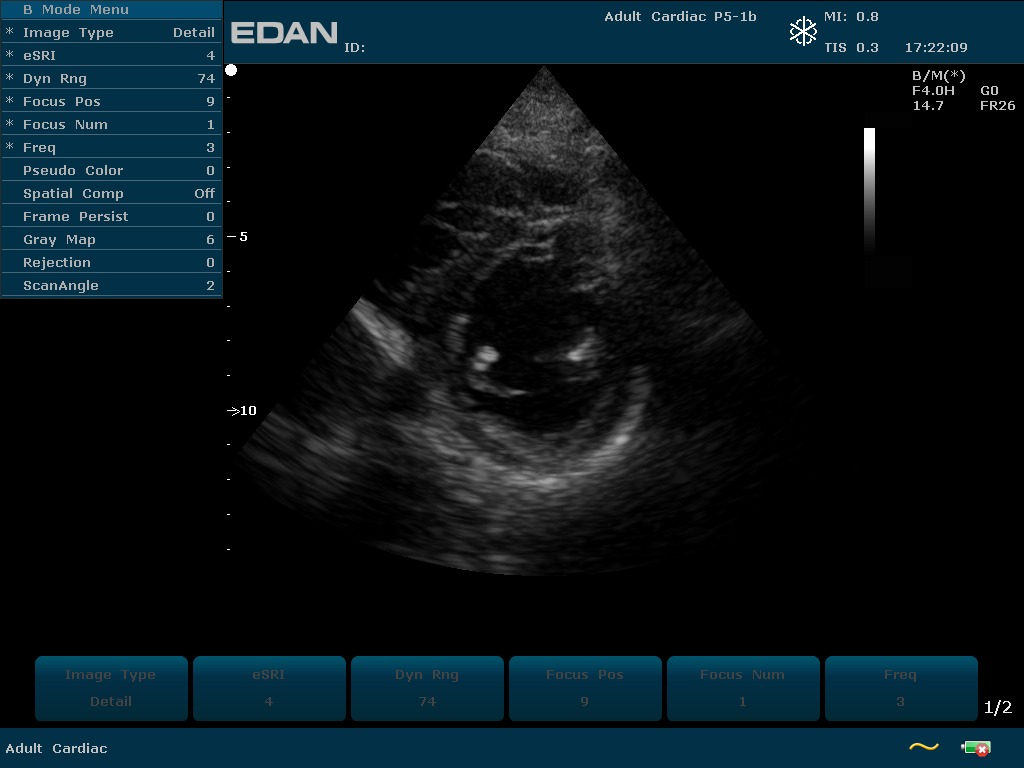Click the Frame Persist menu row
The height and width of the screenshot is (768, 1024).
(x=111, y=216)
